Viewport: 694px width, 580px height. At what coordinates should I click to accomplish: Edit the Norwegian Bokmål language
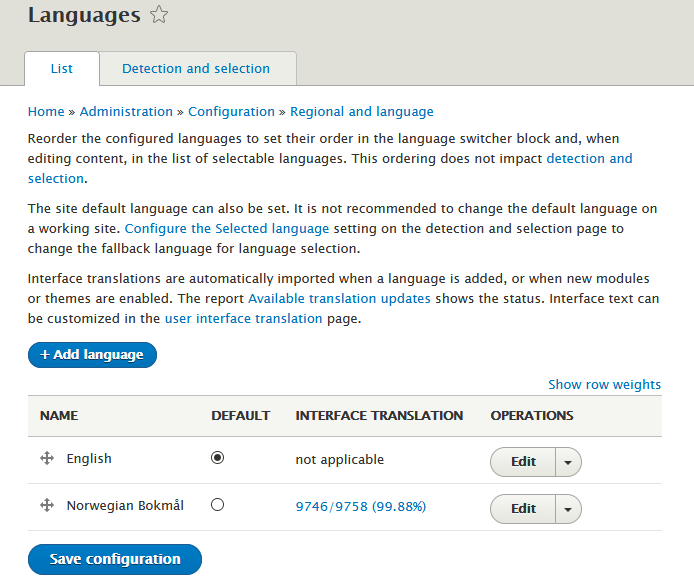point(523,509)
